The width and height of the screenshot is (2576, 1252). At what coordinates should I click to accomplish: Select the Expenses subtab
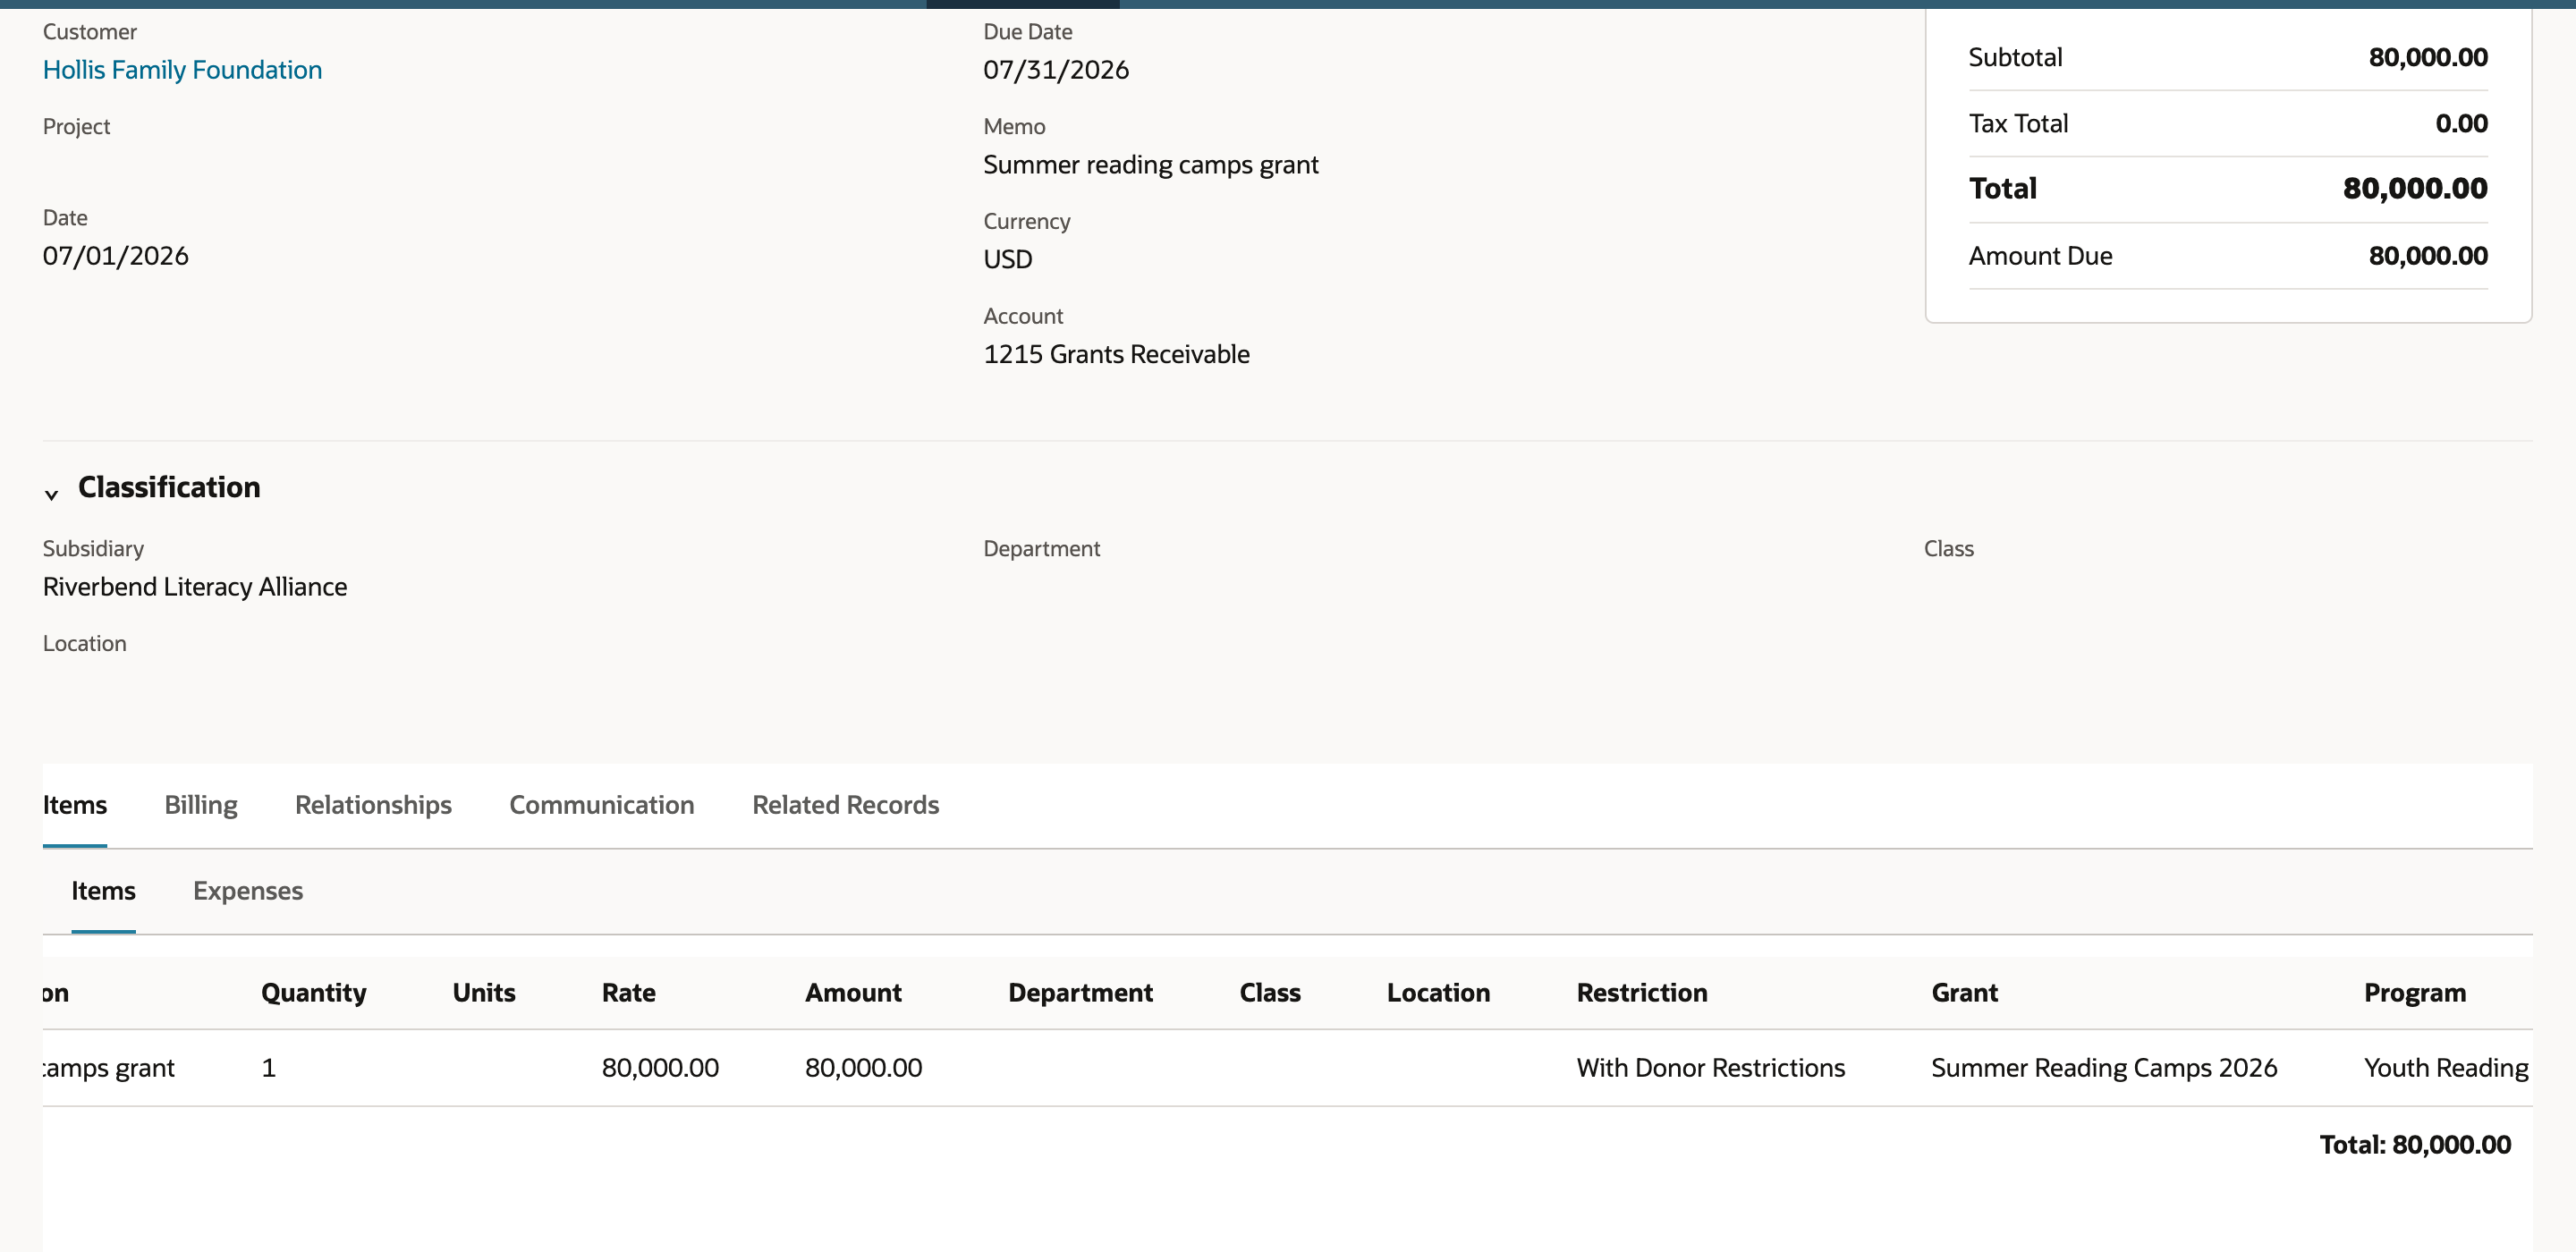(248, 891)
